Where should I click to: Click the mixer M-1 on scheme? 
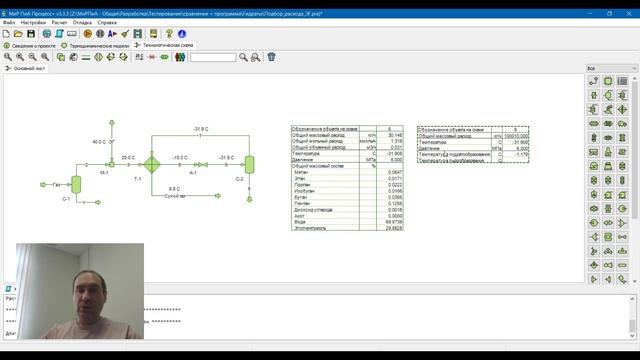click(111, 164)
